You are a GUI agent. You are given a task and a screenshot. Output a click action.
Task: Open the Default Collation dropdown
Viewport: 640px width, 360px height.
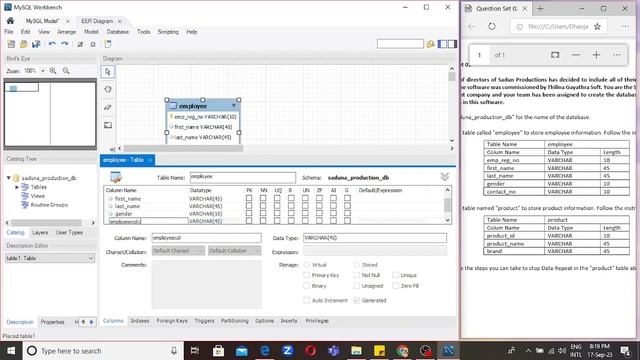tap(234, 251)
